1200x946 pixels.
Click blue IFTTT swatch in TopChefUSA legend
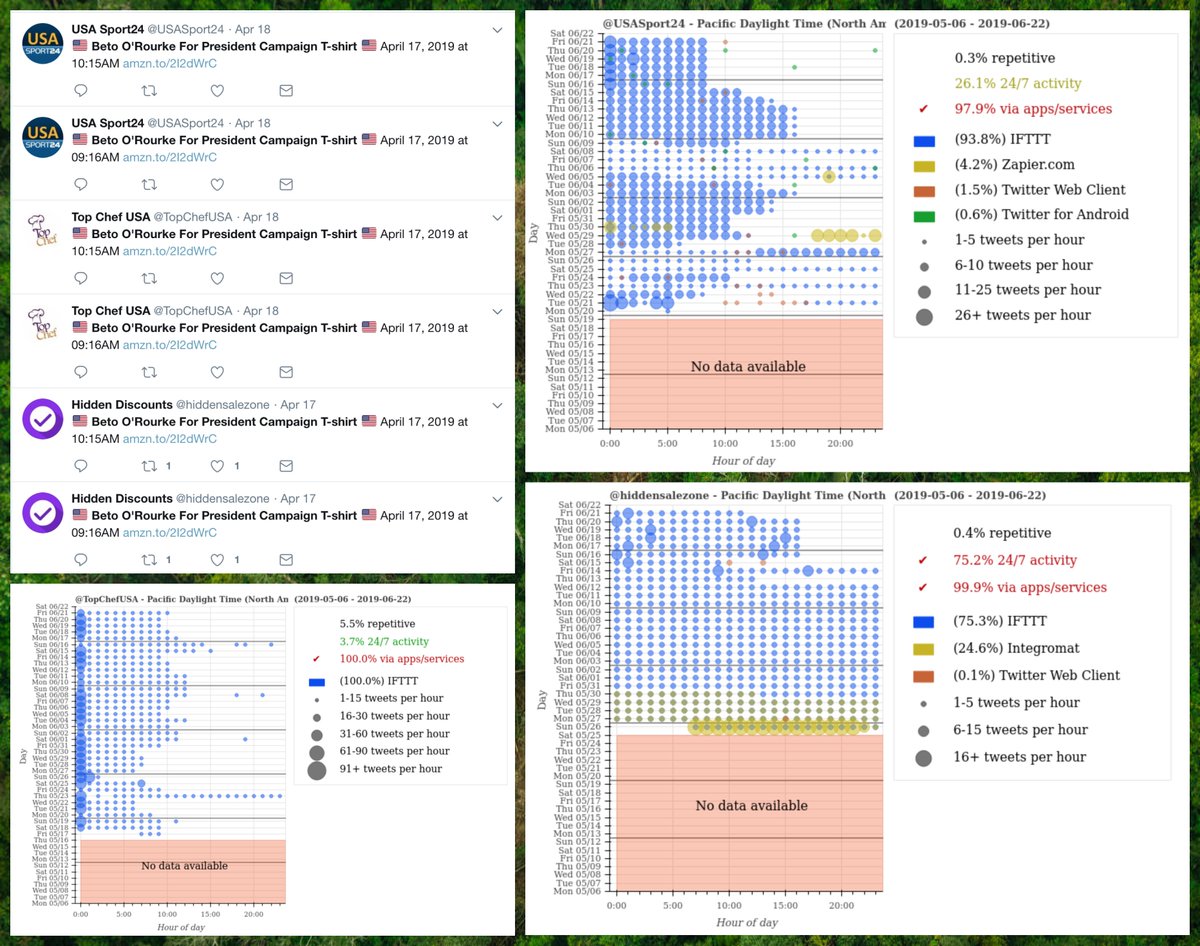pos(319,681)
